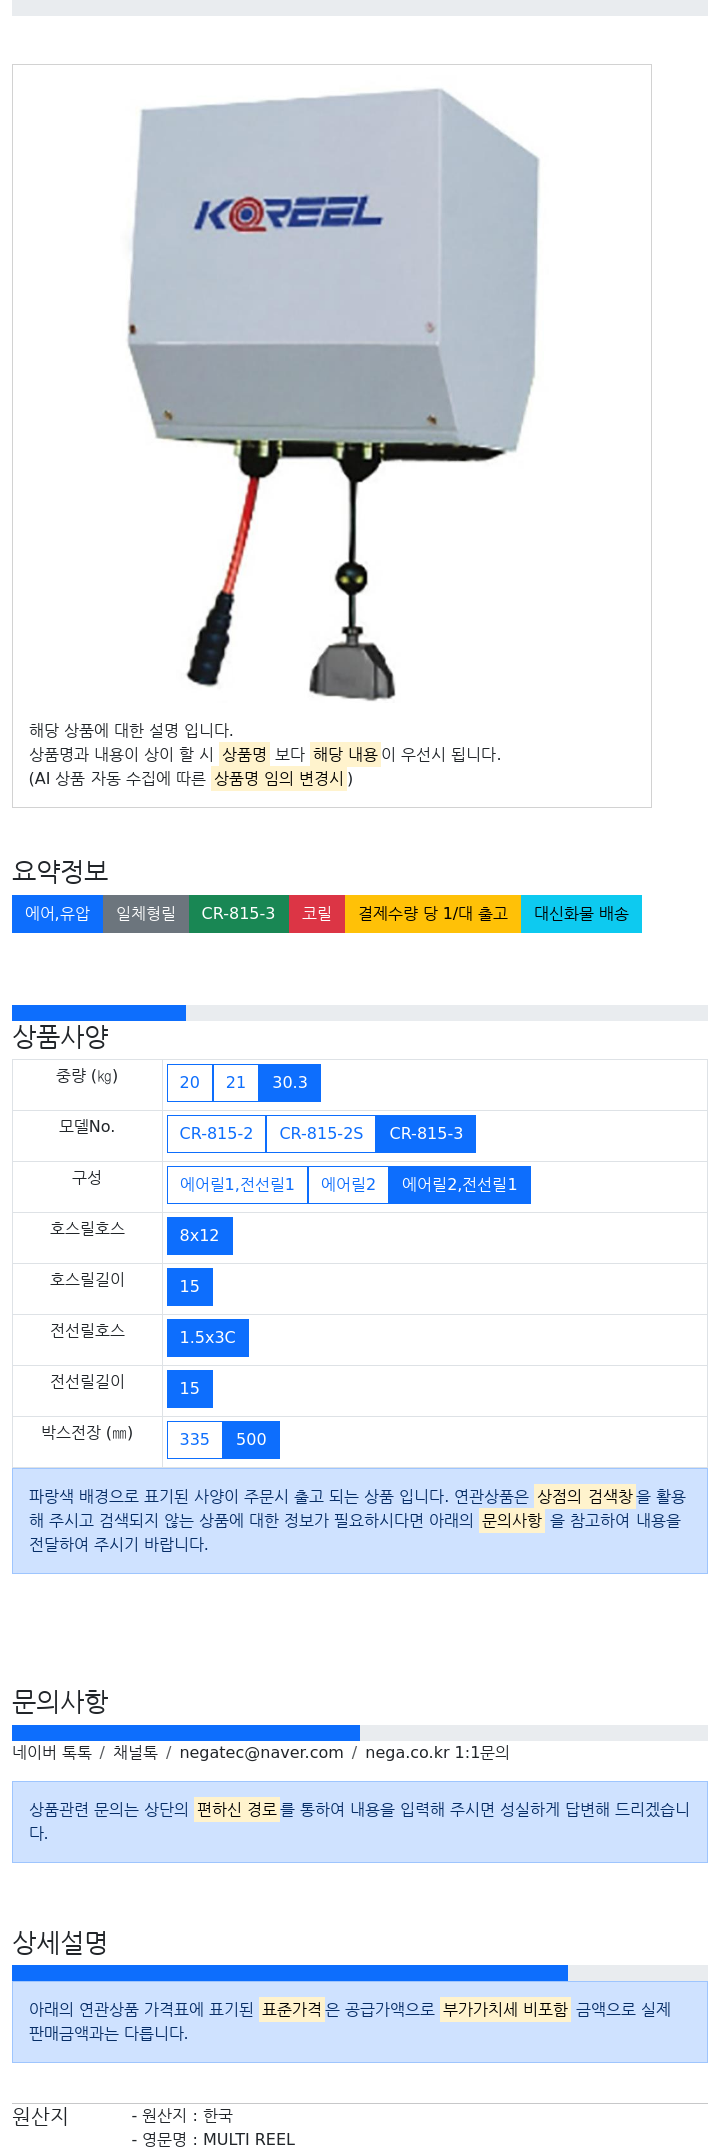Screen dimensions: 720x2152
Task: Select the 일체형릴 gray tag
Action: 146,914
